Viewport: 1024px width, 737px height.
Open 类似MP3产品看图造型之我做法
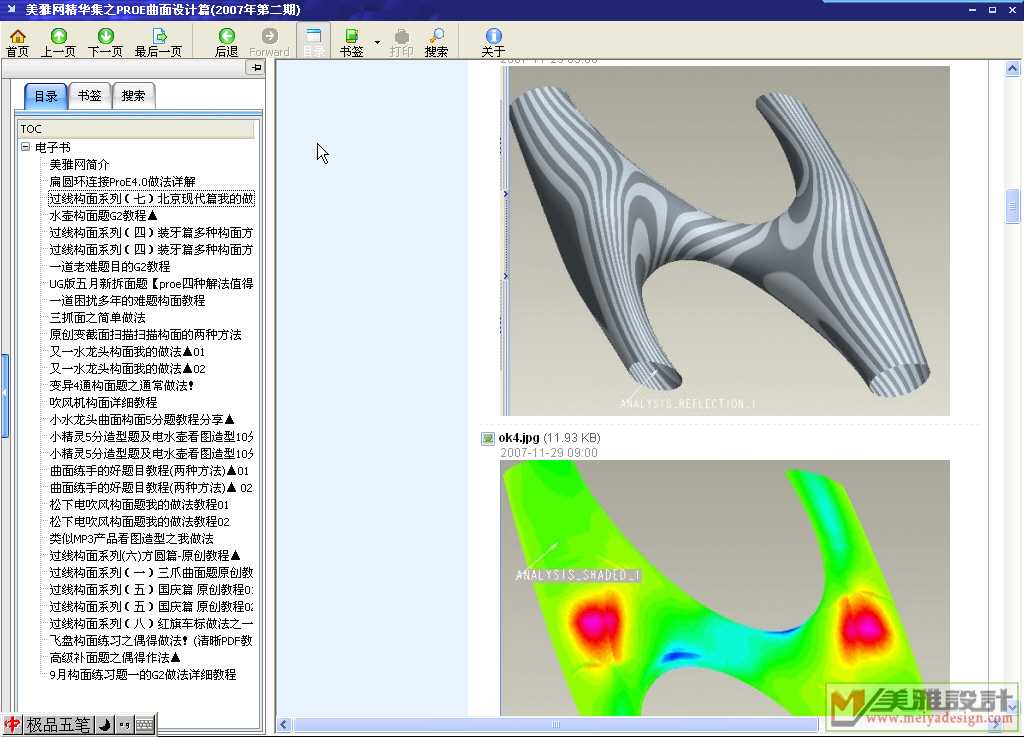click(x=131, y=538)
